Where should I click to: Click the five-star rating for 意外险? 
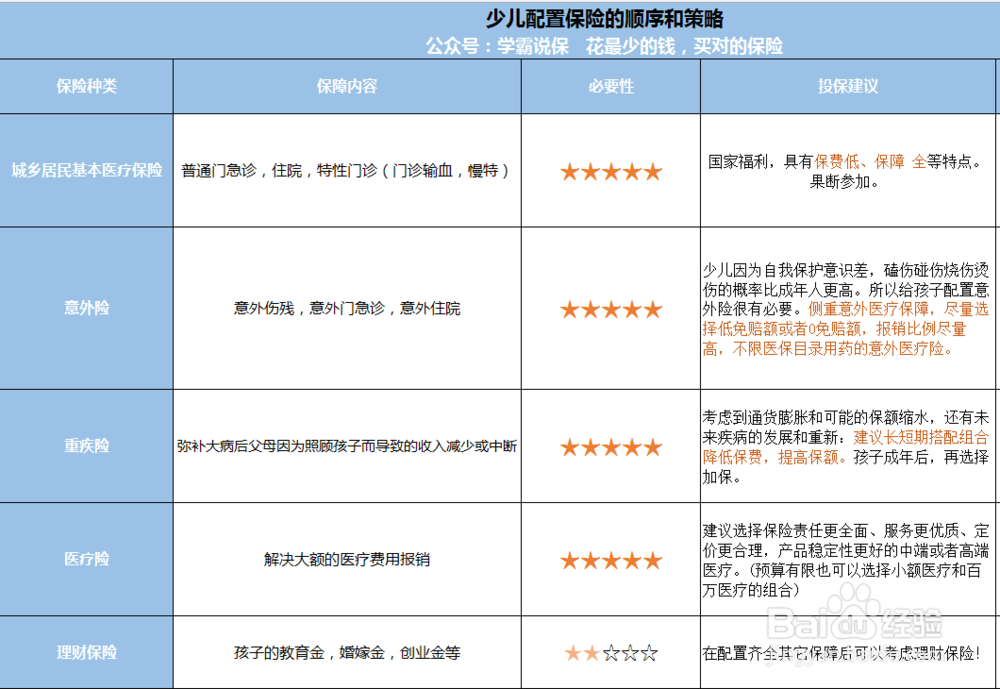611,309
